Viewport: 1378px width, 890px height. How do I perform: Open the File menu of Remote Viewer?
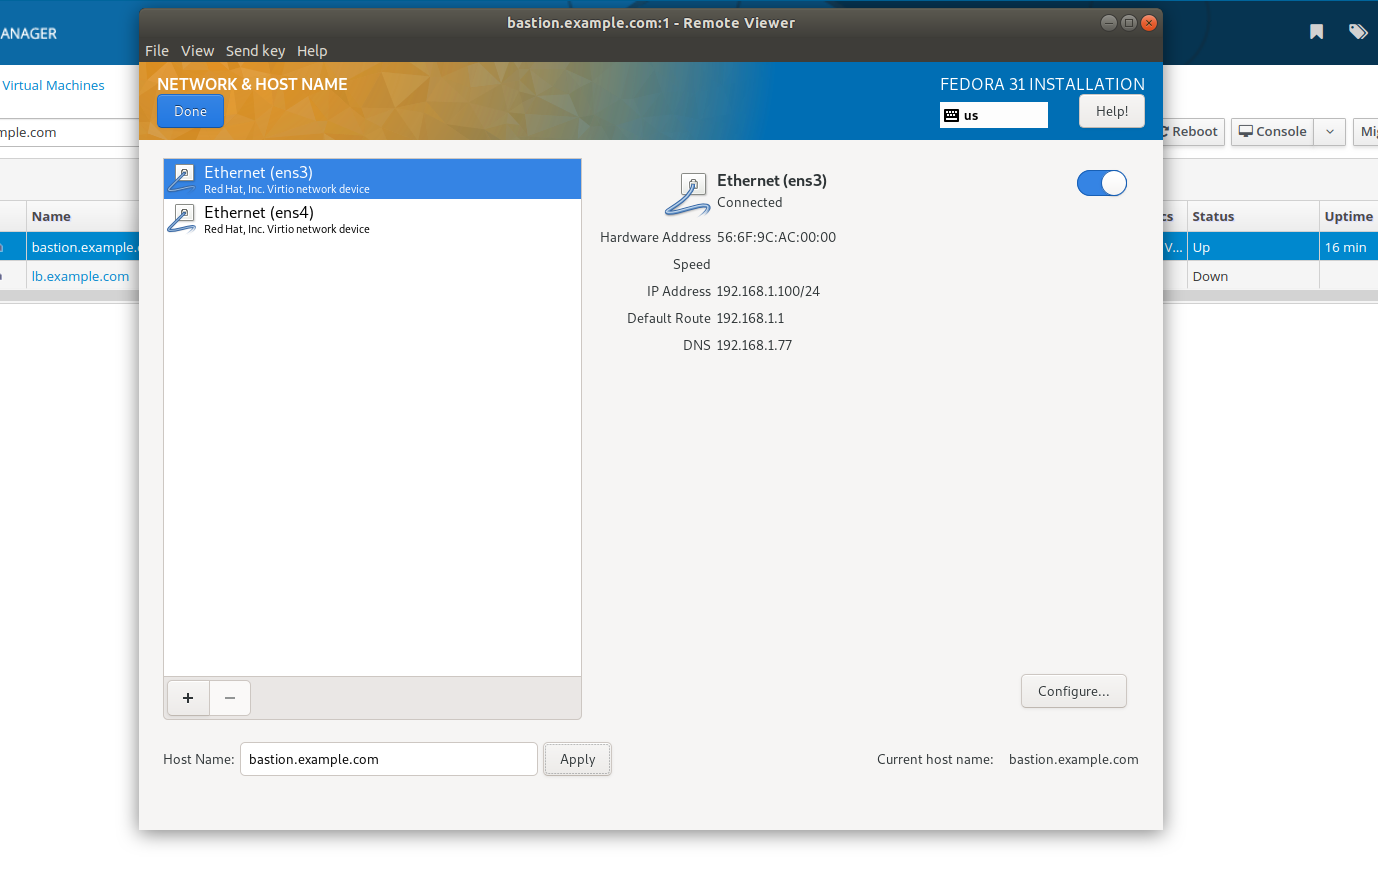pos(157,51)
